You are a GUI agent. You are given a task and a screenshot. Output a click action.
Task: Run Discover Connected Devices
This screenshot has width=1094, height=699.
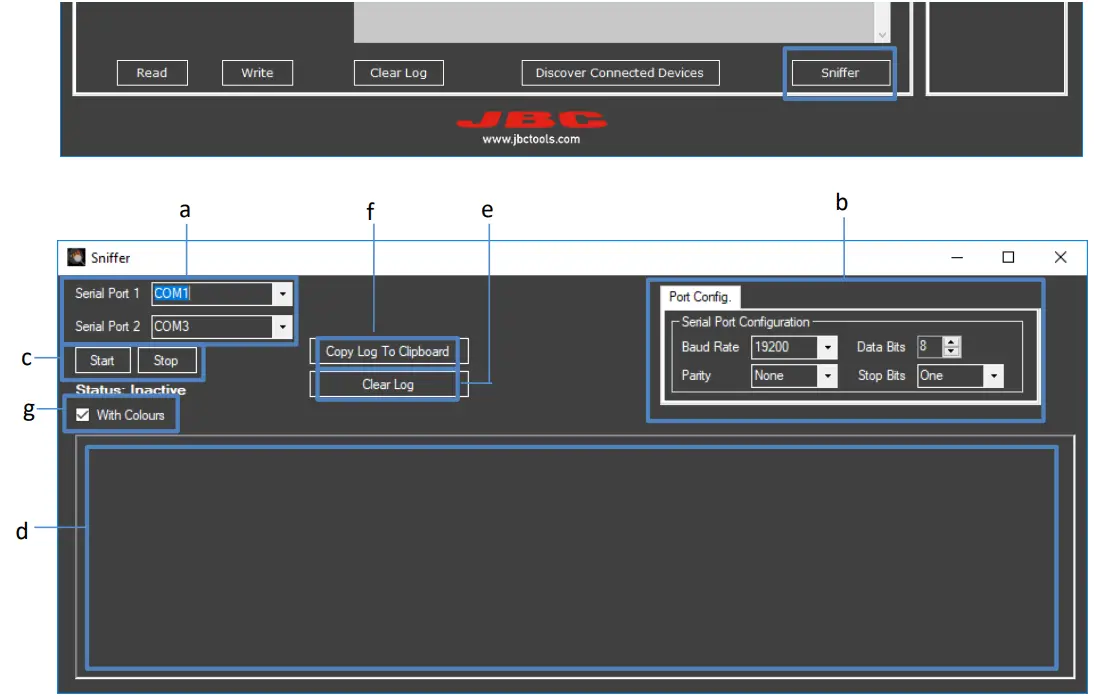click(x=620, y=72)
